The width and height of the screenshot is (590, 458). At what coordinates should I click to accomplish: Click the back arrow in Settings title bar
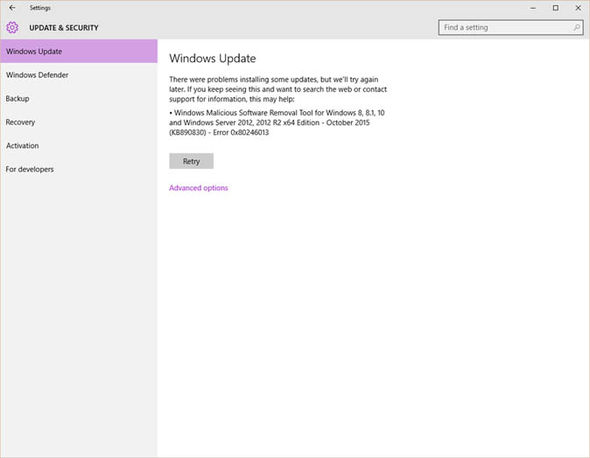(x=12, y=8)
